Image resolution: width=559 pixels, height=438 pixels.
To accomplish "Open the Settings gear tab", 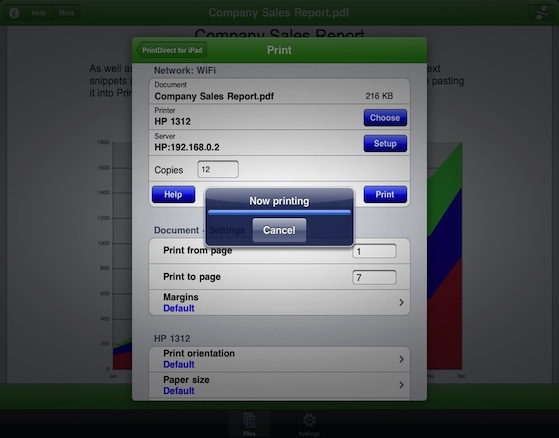I will 309,423.
